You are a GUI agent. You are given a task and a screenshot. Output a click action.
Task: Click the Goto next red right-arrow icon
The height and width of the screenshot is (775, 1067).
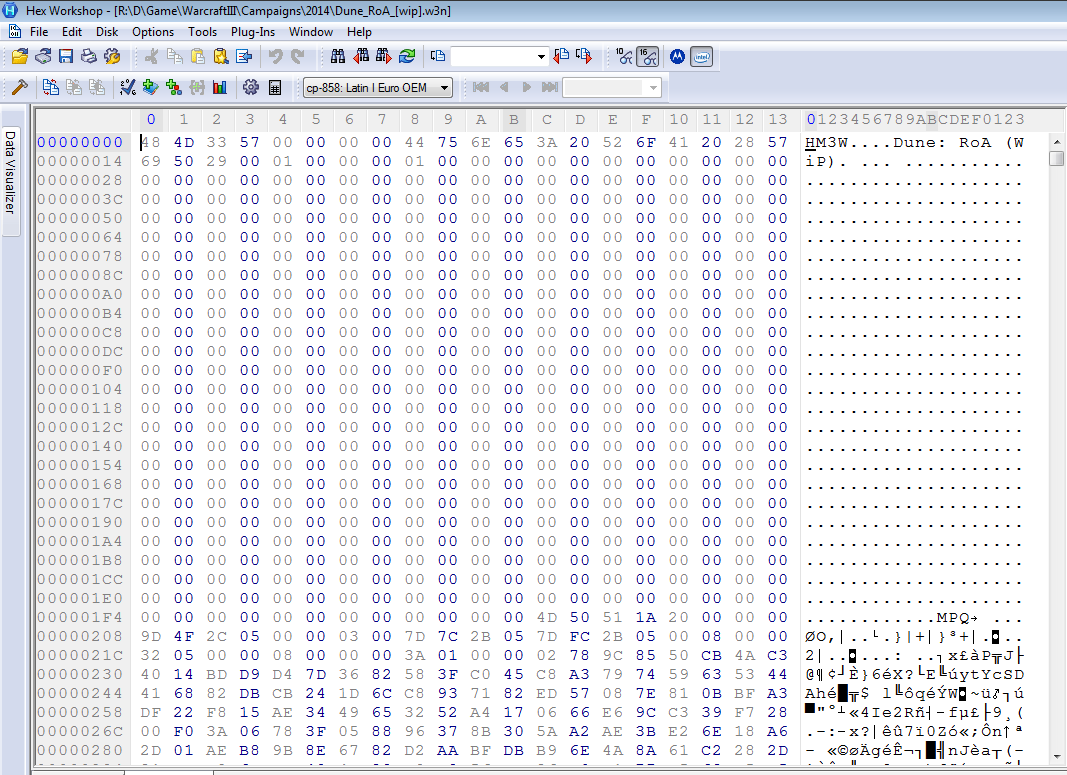click(x=584, y=56)
